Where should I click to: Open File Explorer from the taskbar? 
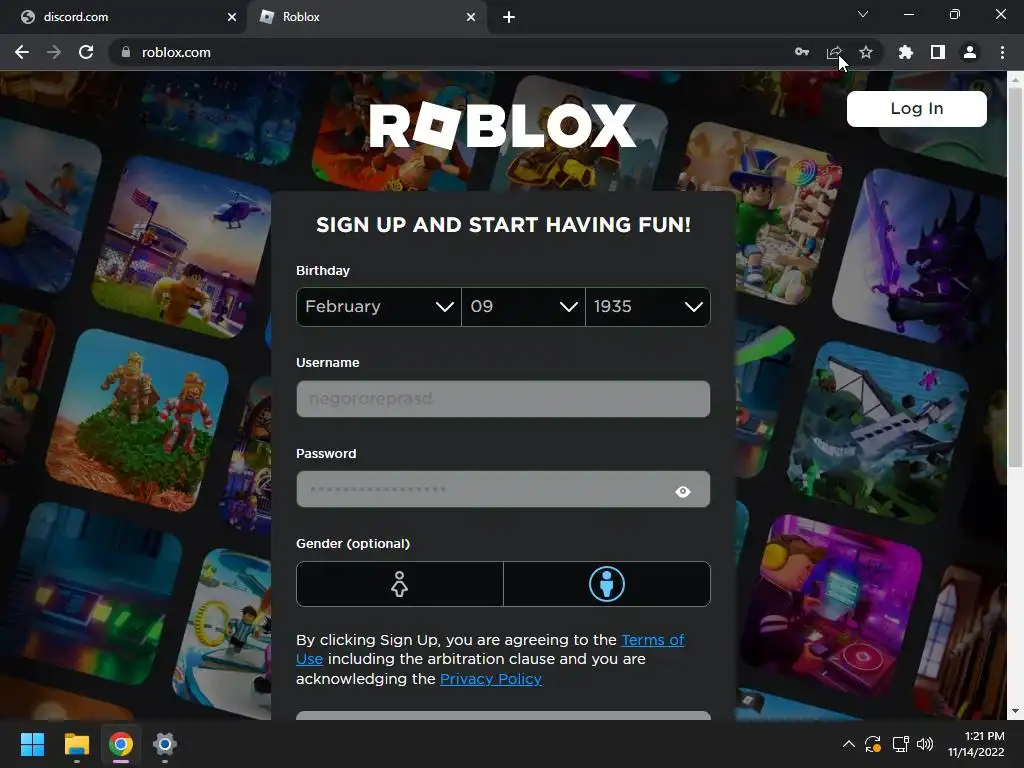coord(76,744)
